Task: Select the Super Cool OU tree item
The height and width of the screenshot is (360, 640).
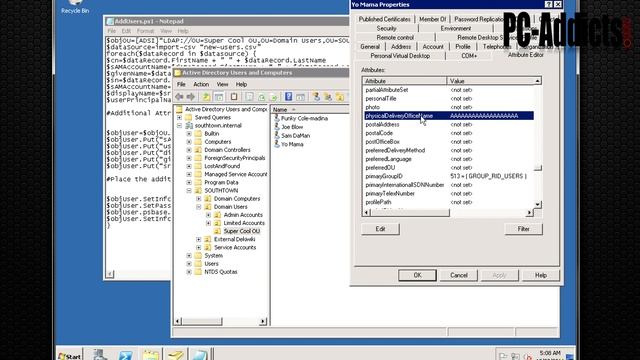Action: [242, 231]
